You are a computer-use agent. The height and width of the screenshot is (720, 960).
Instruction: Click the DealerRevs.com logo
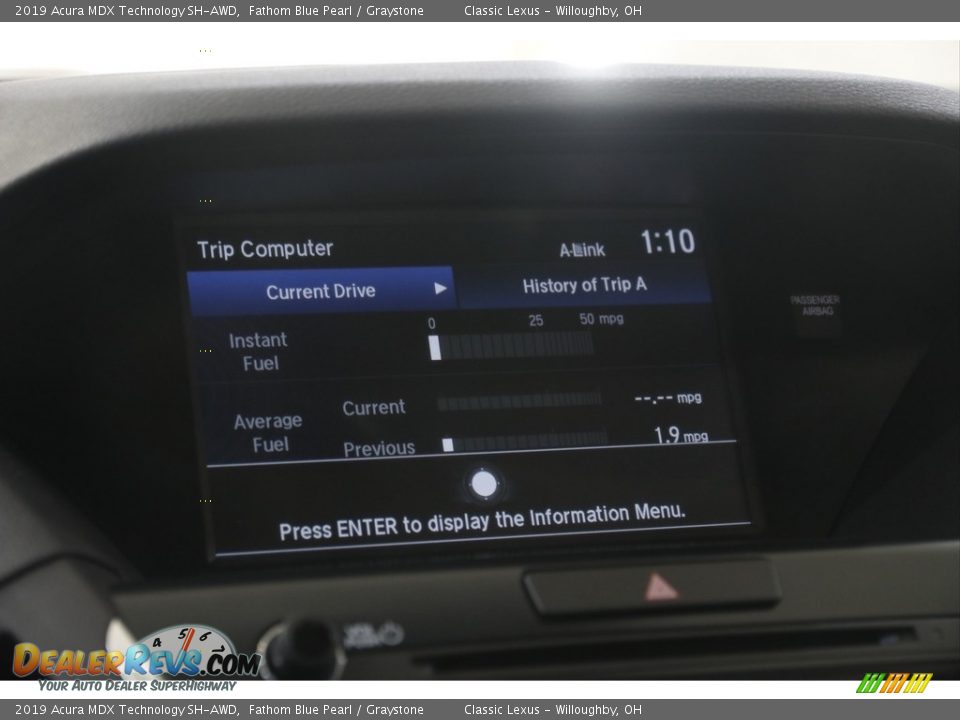point(136,660)
